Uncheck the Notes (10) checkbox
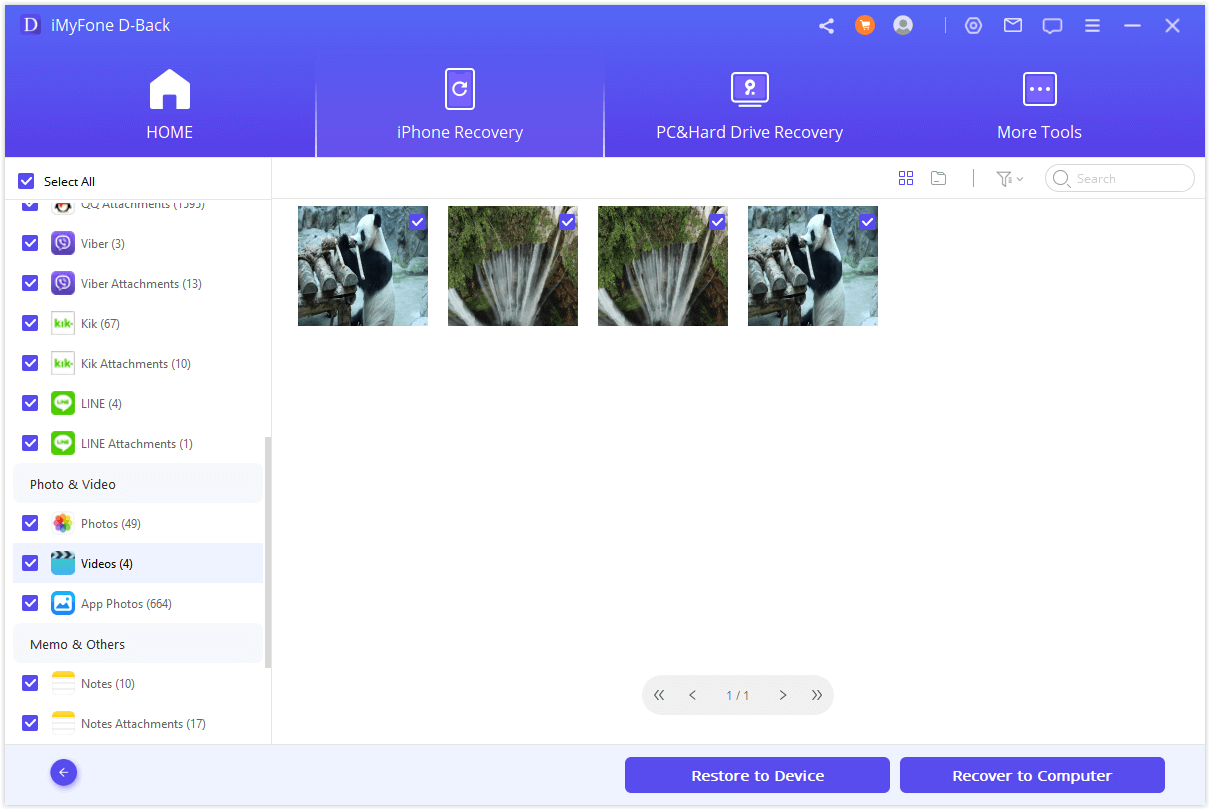 pyautogui.click(x=30, y=683)
